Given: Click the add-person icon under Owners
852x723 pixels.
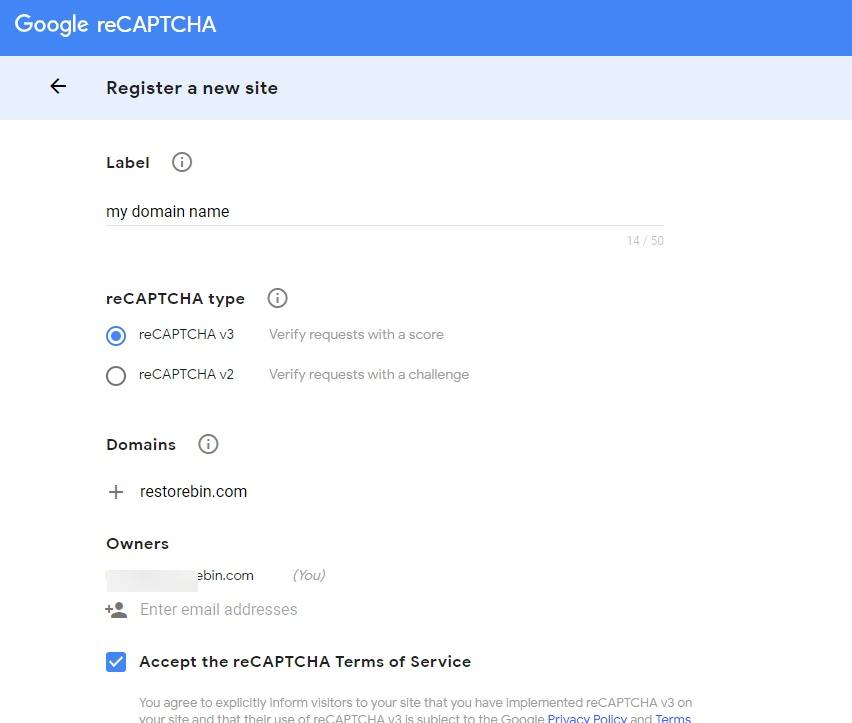Looking at the screenshot, I should coord(116,609).
